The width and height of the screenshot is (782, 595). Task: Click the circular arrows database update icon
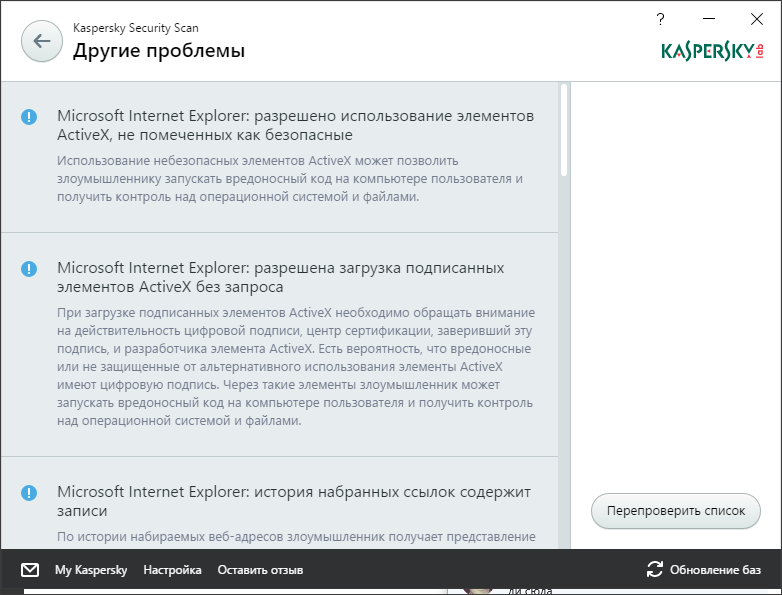[655, 570]
